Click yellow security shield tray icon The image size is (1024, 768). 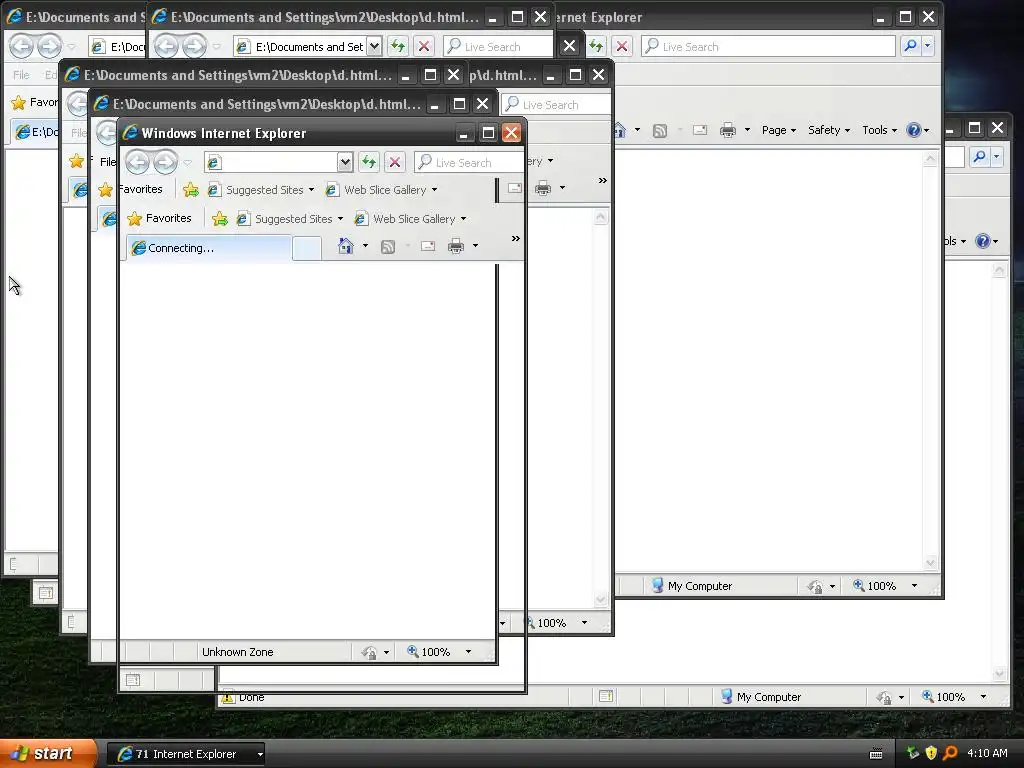931,753
